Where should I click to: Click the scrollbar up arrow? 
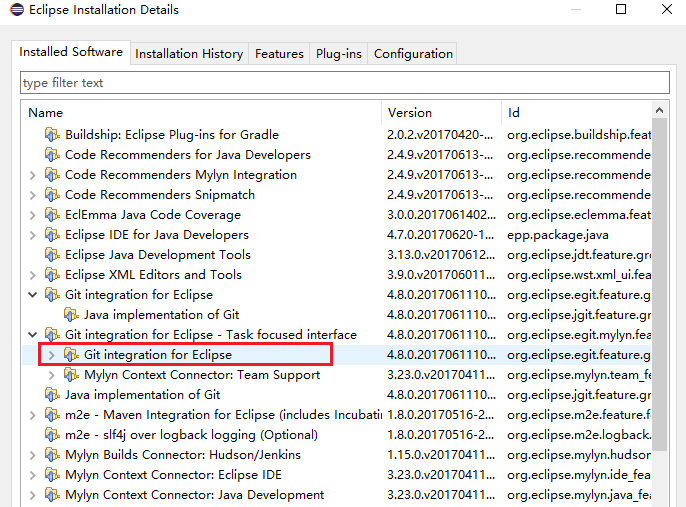[659, 111]
